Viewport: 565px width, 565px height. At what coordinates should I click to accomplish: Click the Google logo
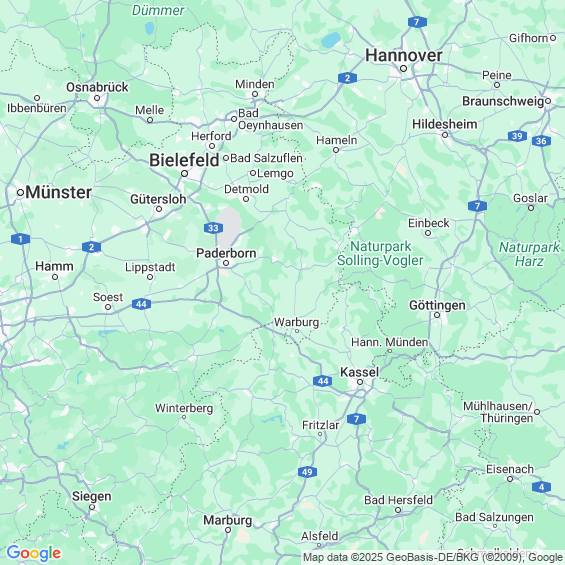pos(34,553)
